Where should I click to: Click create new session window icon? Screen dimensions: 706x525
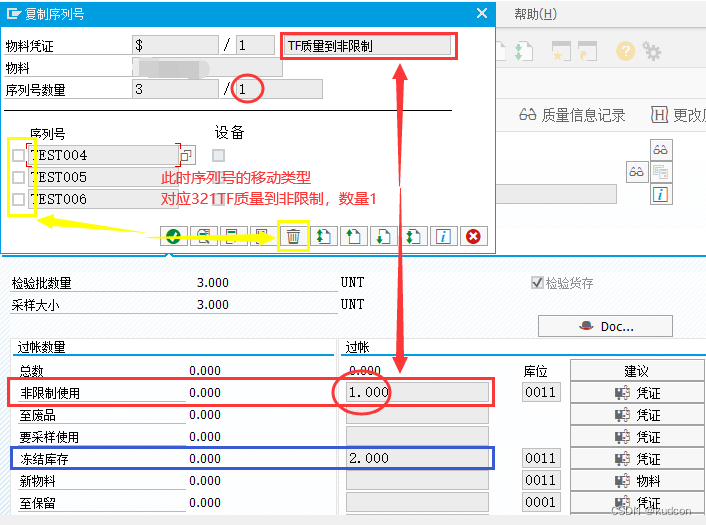point(561,51)
